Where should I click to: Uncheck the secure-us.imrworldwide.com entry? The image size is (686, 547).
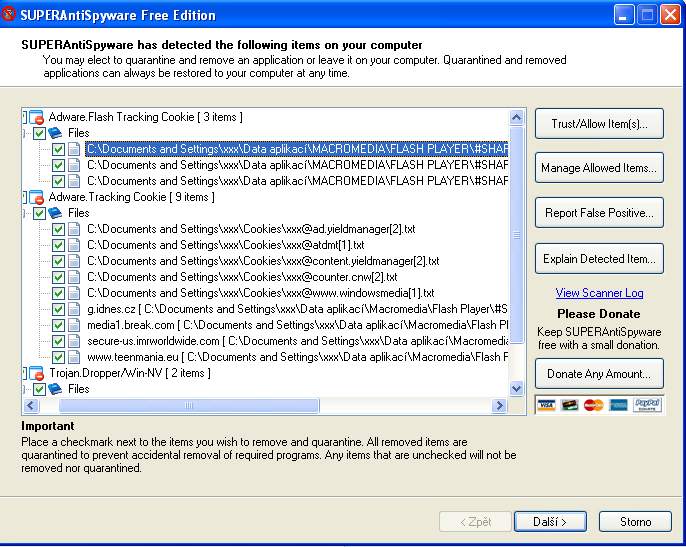point(58,341)
